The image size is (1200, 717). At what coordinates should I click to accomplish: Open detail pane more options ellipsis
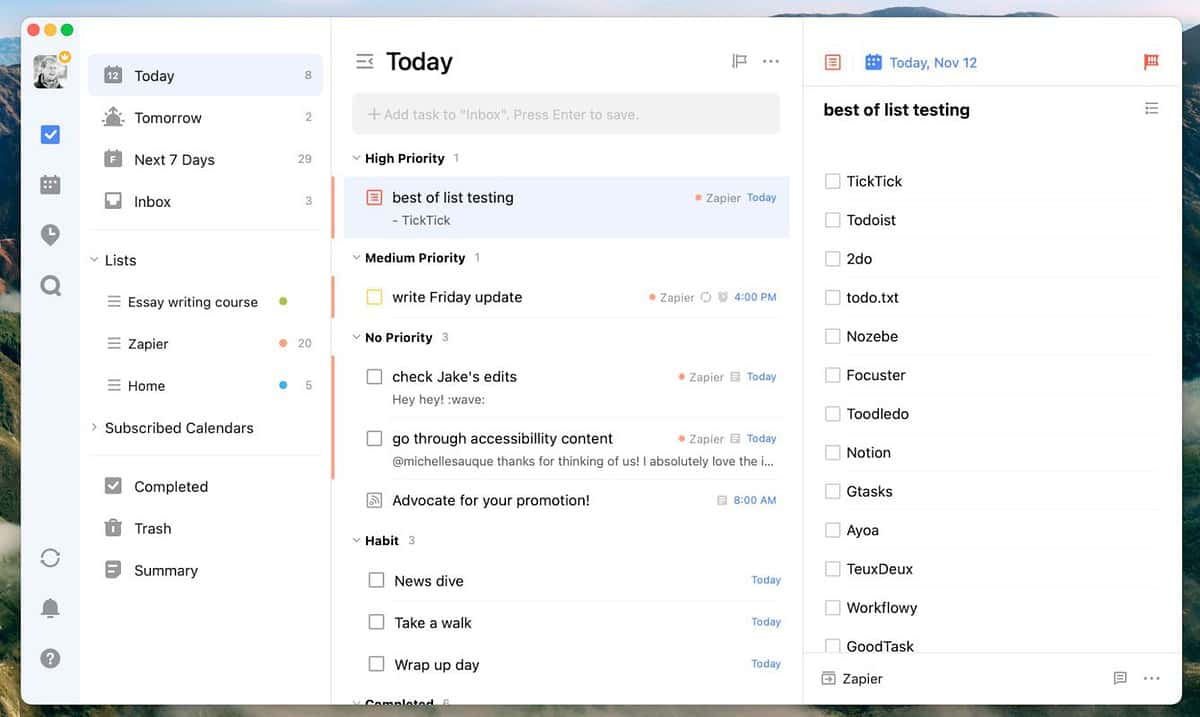click(x=1151, y=678)
